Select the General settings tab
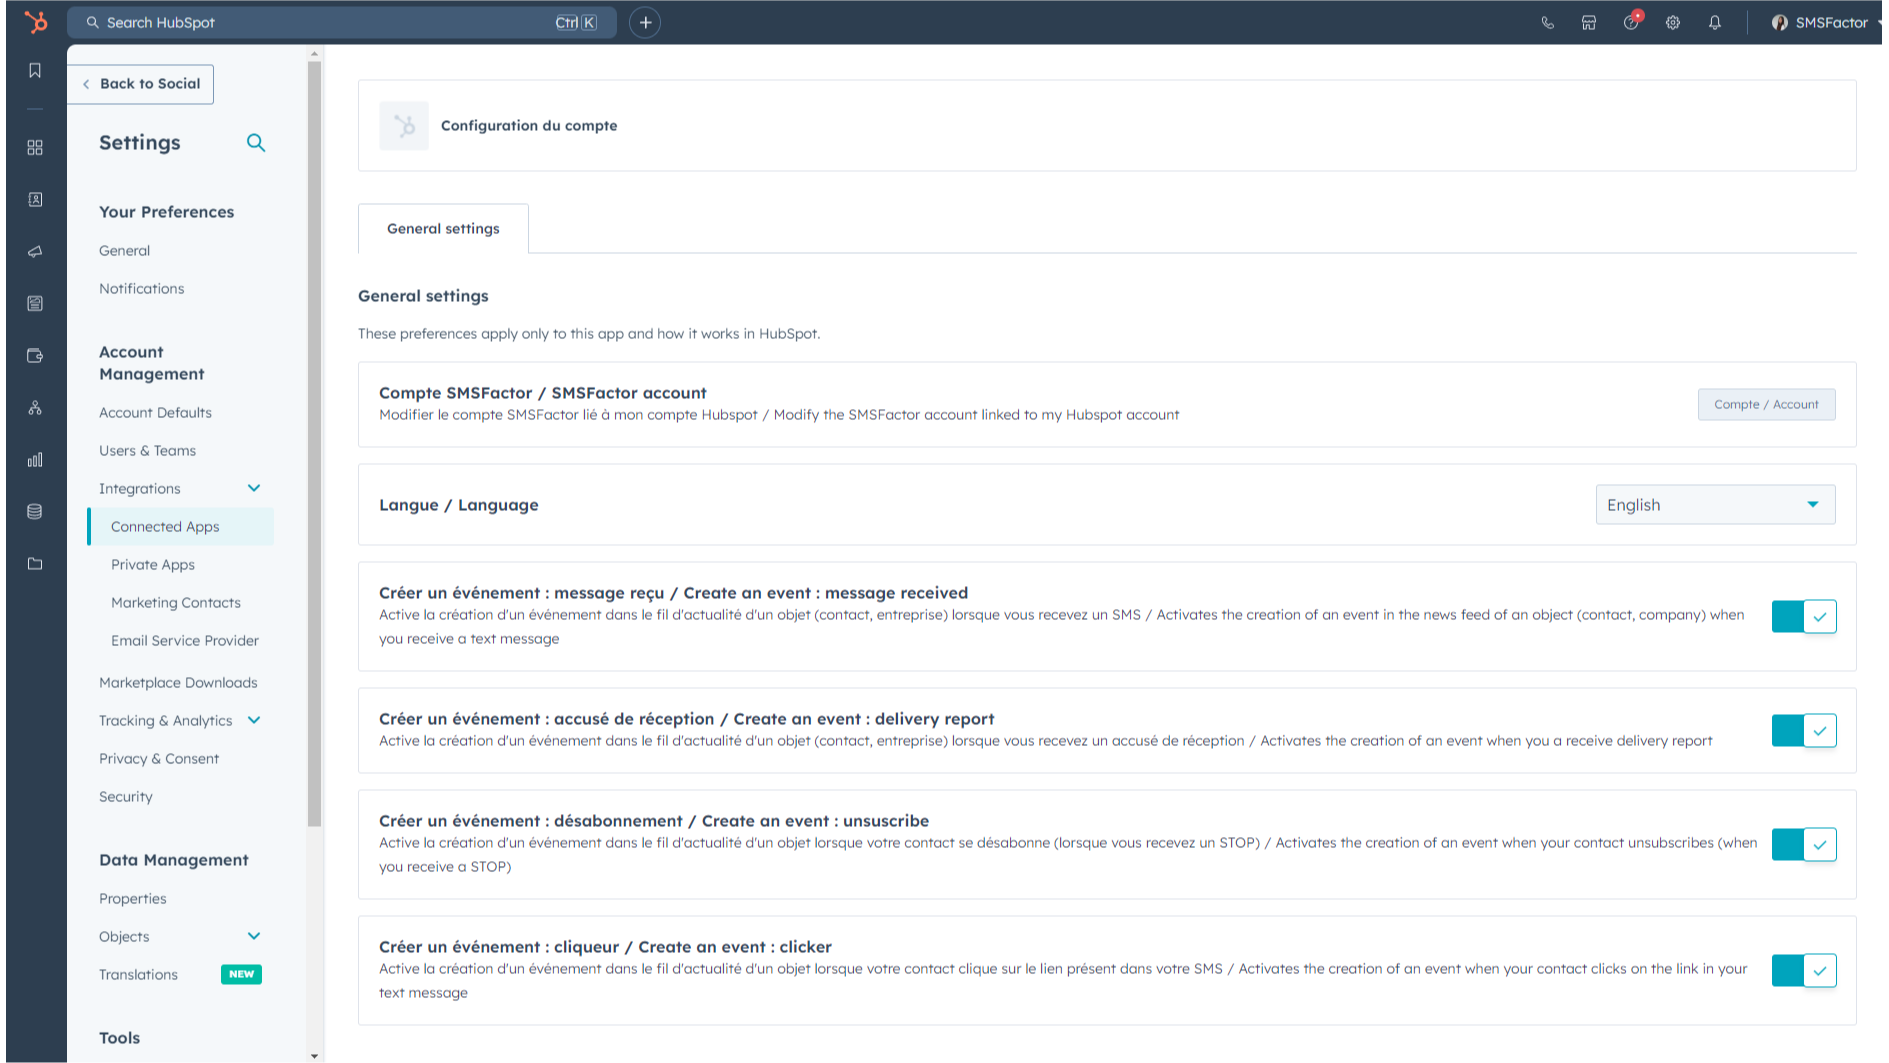The height and width of the screenshot is (1063, 1889). coord(443,229)
